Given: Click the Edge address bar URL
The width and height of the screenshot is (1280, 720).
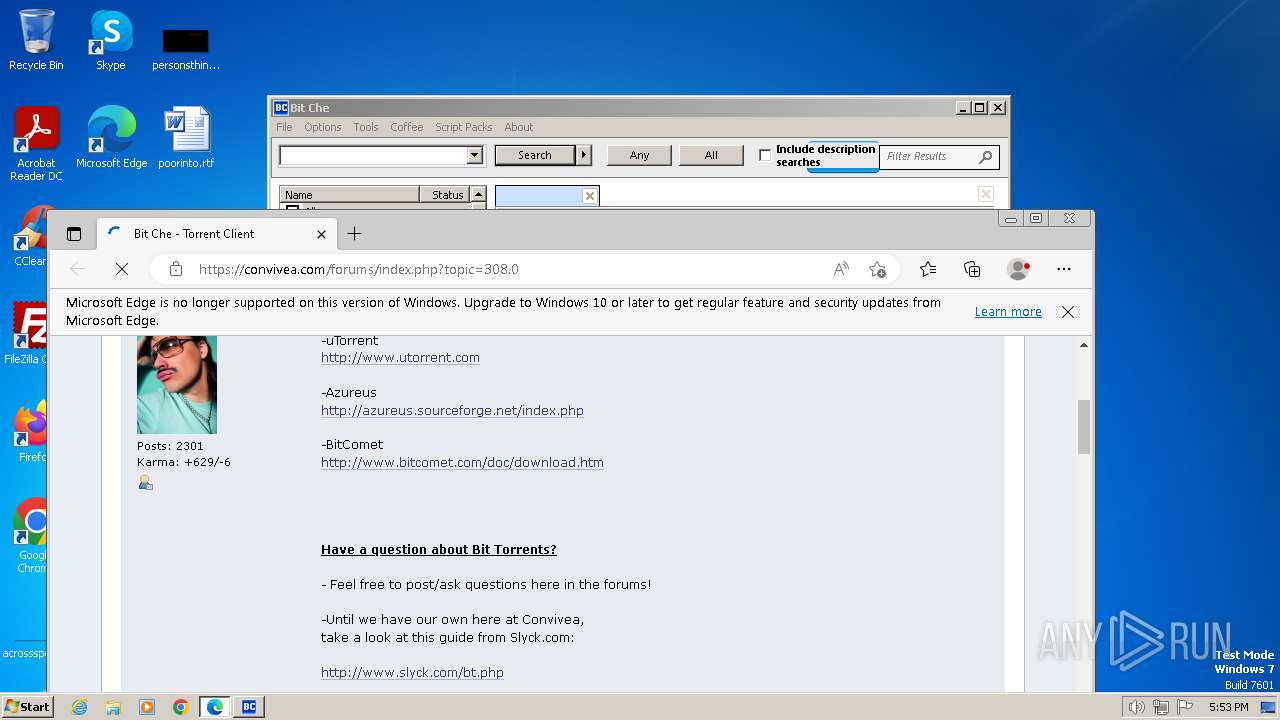Looking at the screenshot, I should (x=359, y=269).
